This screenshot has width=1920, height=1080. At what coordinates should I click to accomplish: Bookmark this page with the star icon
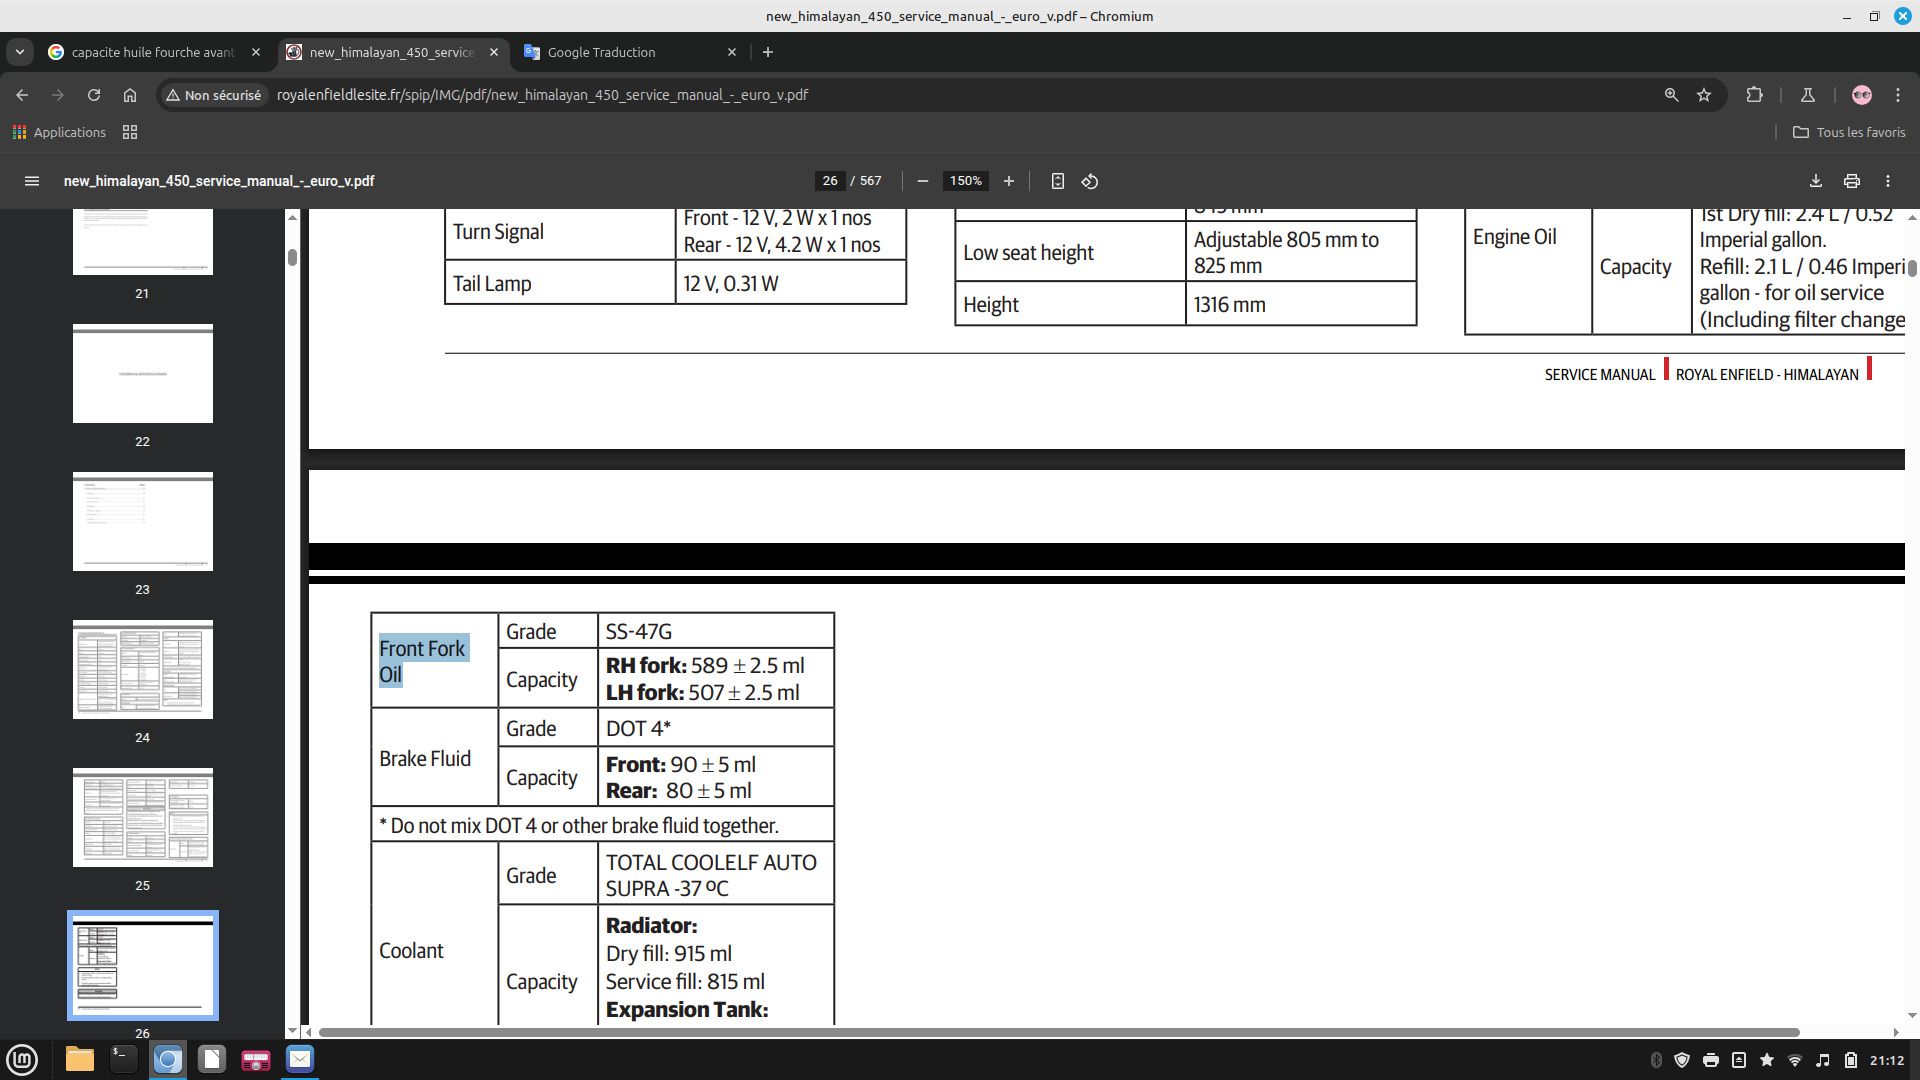(1704, 95)
